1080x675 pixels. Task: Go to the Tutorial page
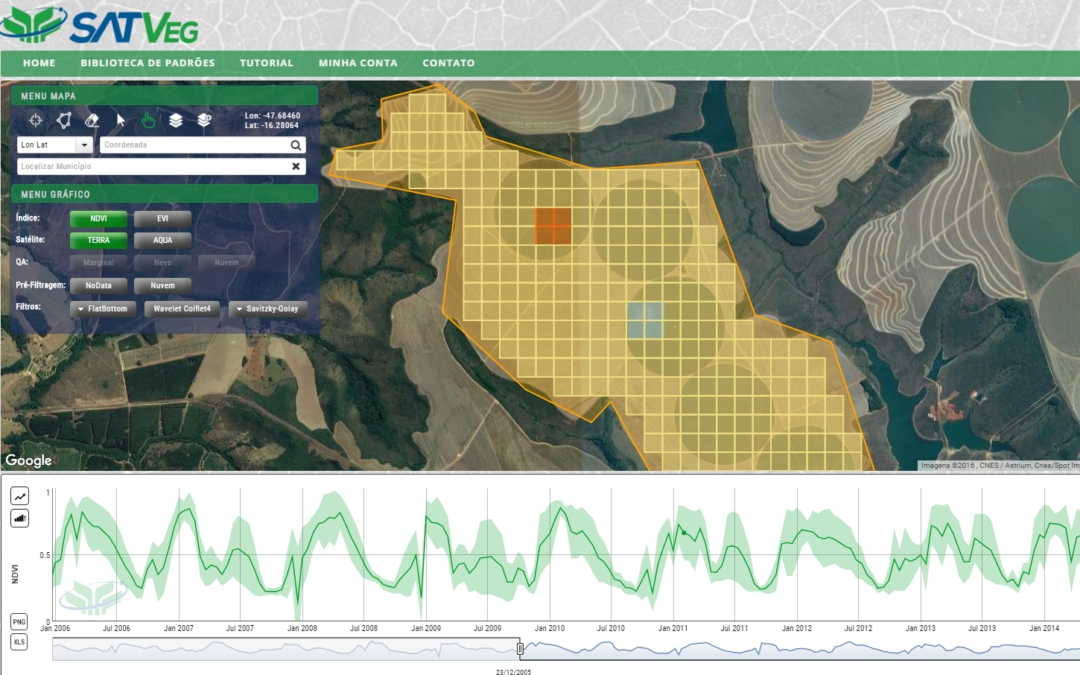[266, 63]
